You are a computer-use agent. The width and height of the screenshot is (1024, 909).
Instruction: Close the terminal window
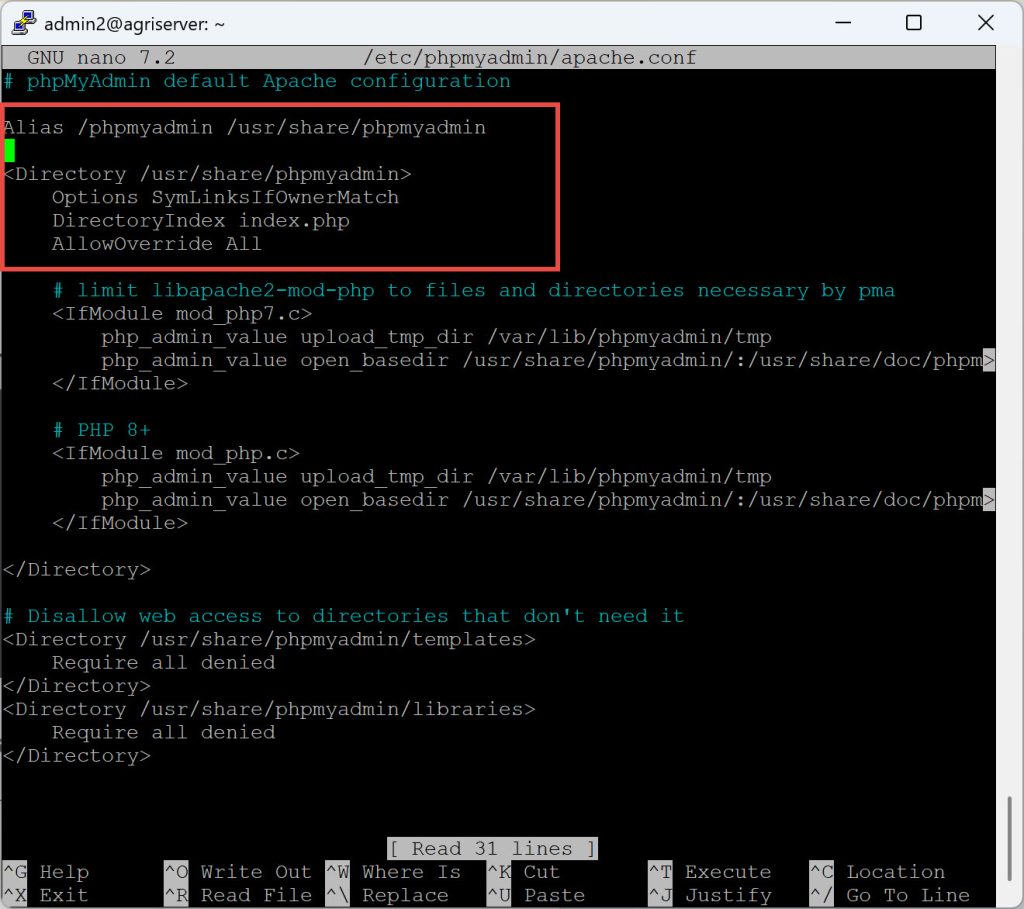pyautogui.click(x=985, y=23)
